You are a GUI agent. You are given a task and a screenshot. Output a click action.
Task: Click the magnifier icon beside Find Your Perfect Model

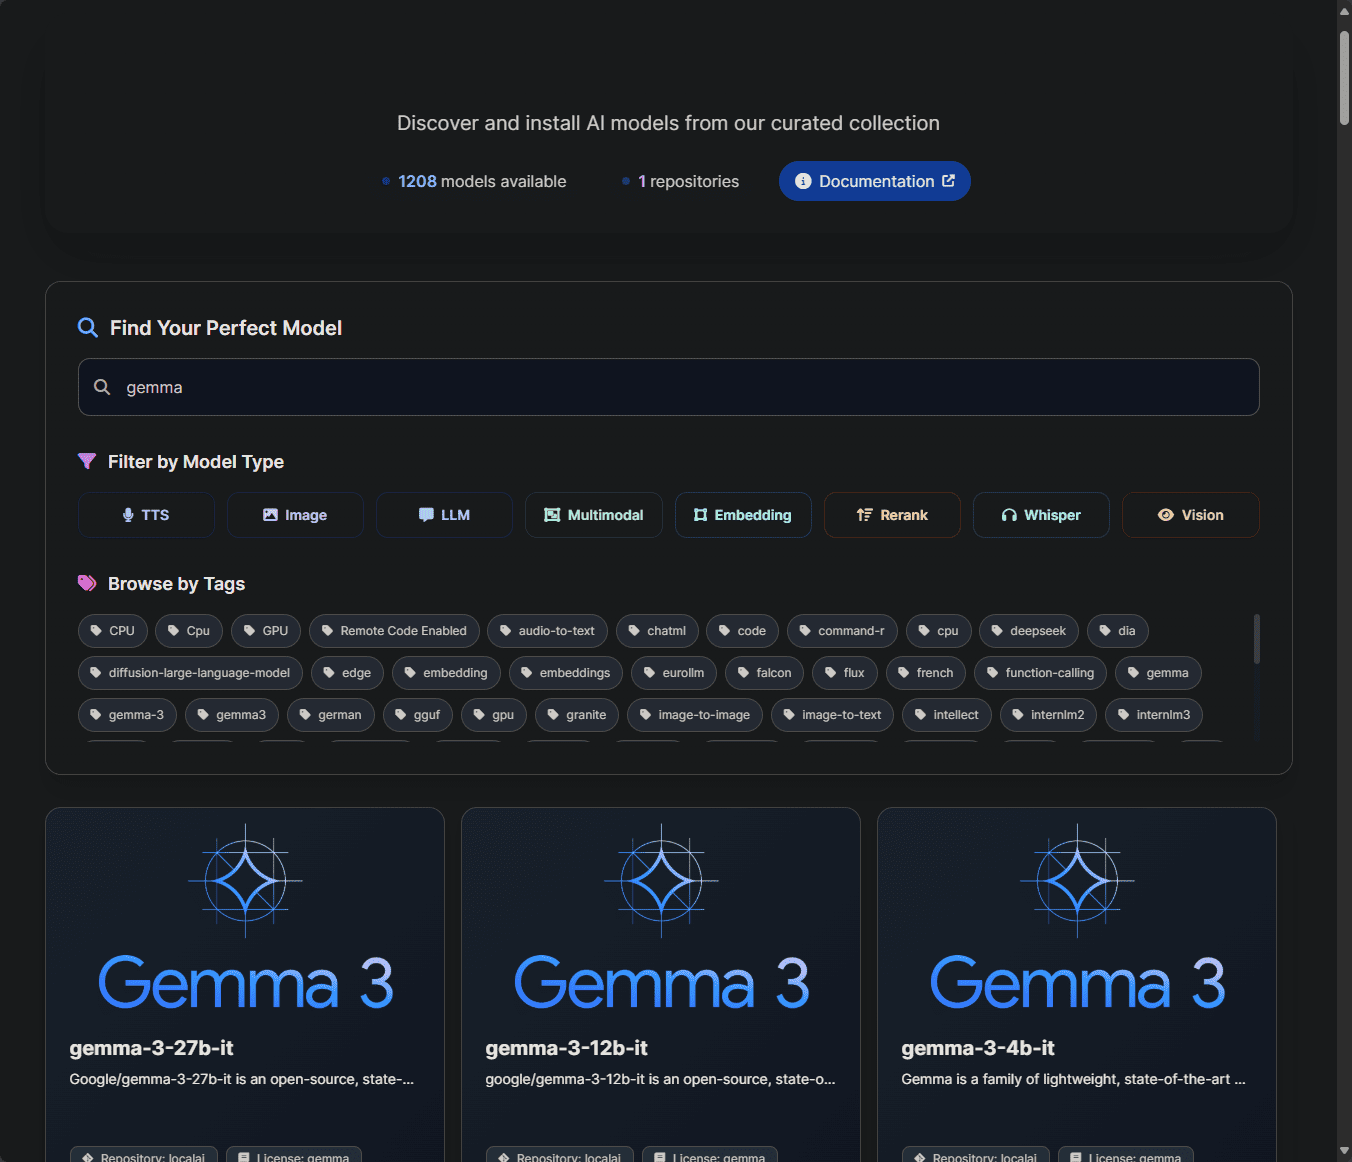coord(88,328)
